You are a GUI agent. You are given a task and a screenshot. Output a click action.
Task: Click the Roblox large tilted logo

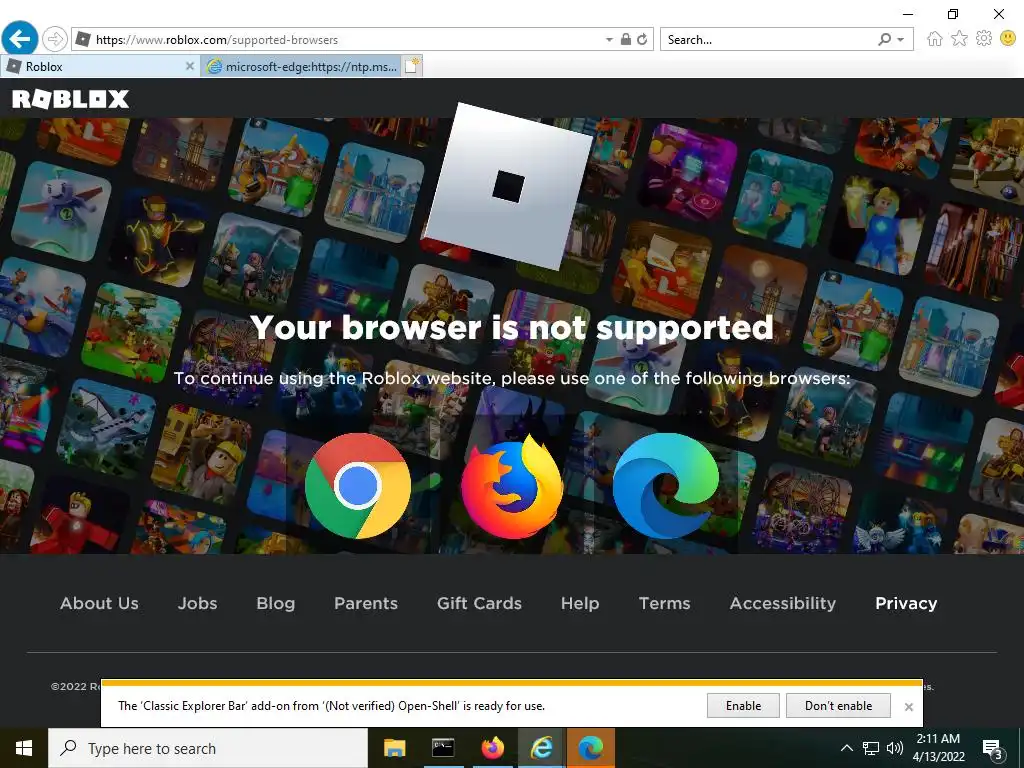click(x=508, y=187)
